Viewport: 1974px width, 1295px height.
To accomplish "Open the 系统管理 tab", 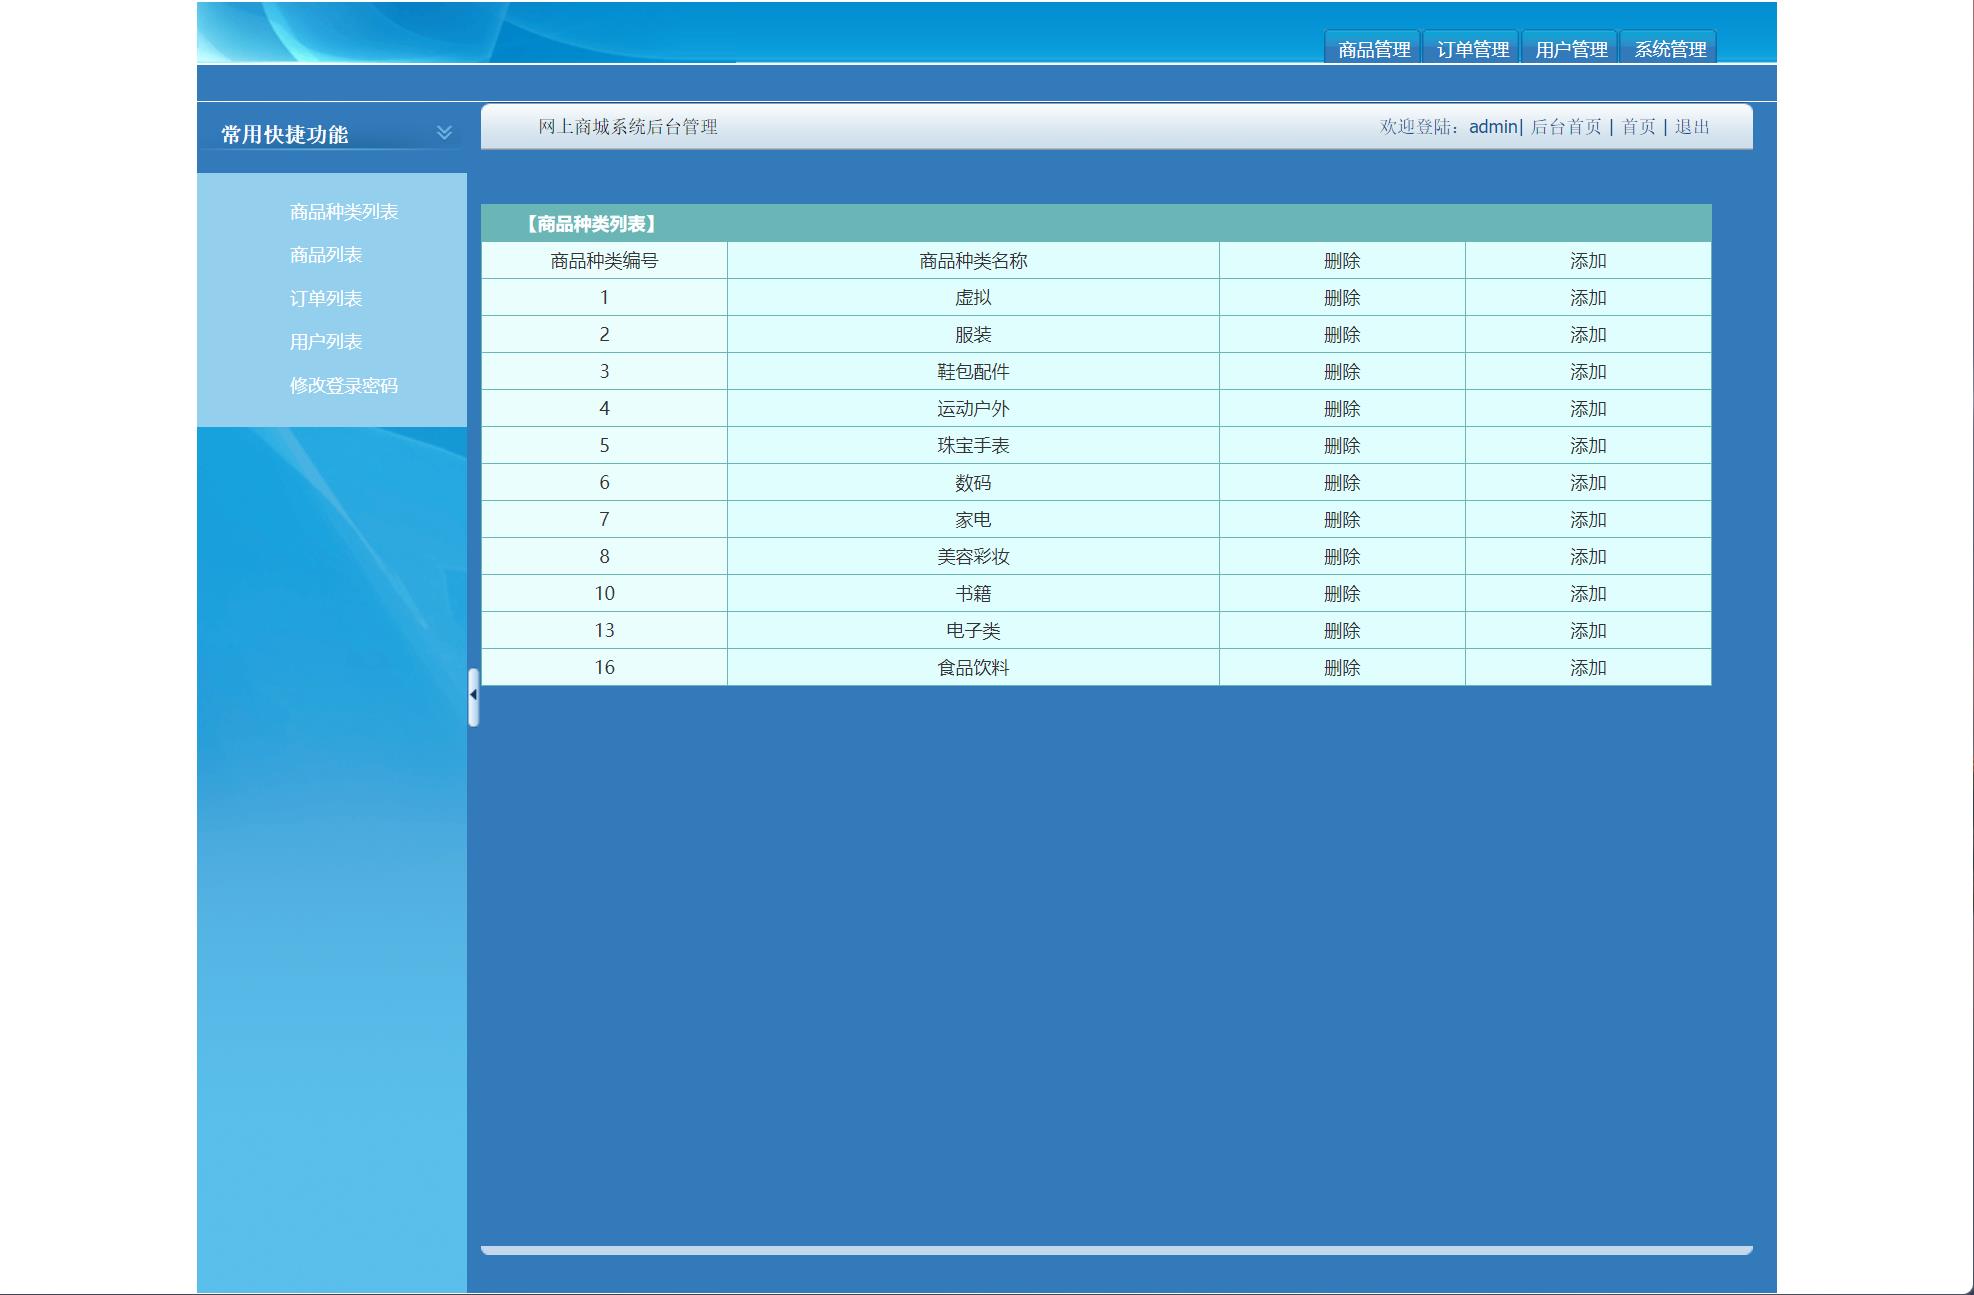I will tap(1669, 49).
